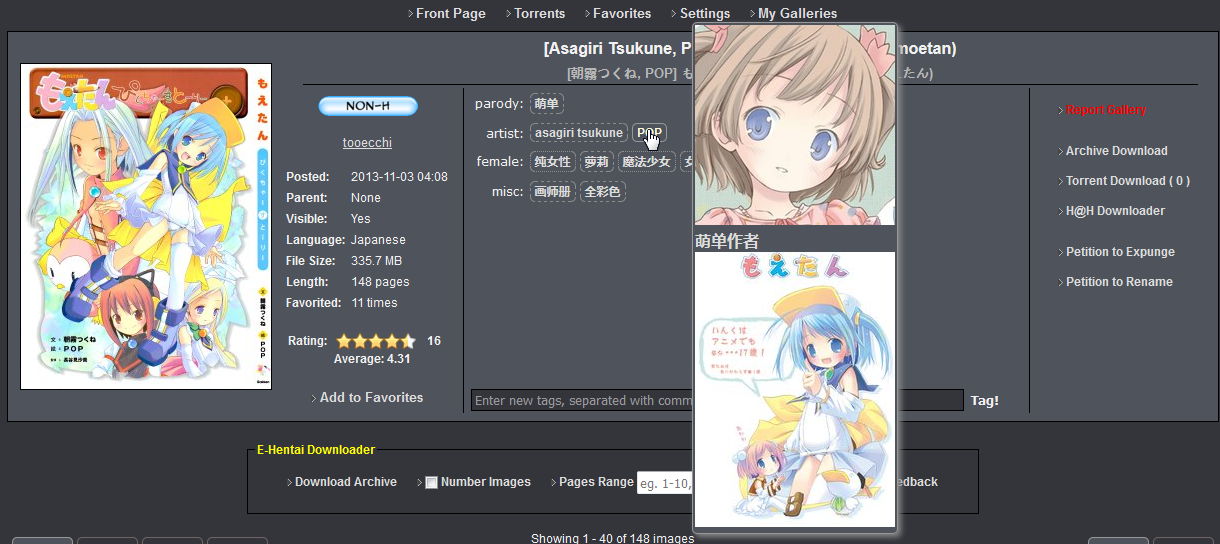Screen dimensions: 1220x544
Task: Open the Torrent Download link
Action: click(1127, 181)
